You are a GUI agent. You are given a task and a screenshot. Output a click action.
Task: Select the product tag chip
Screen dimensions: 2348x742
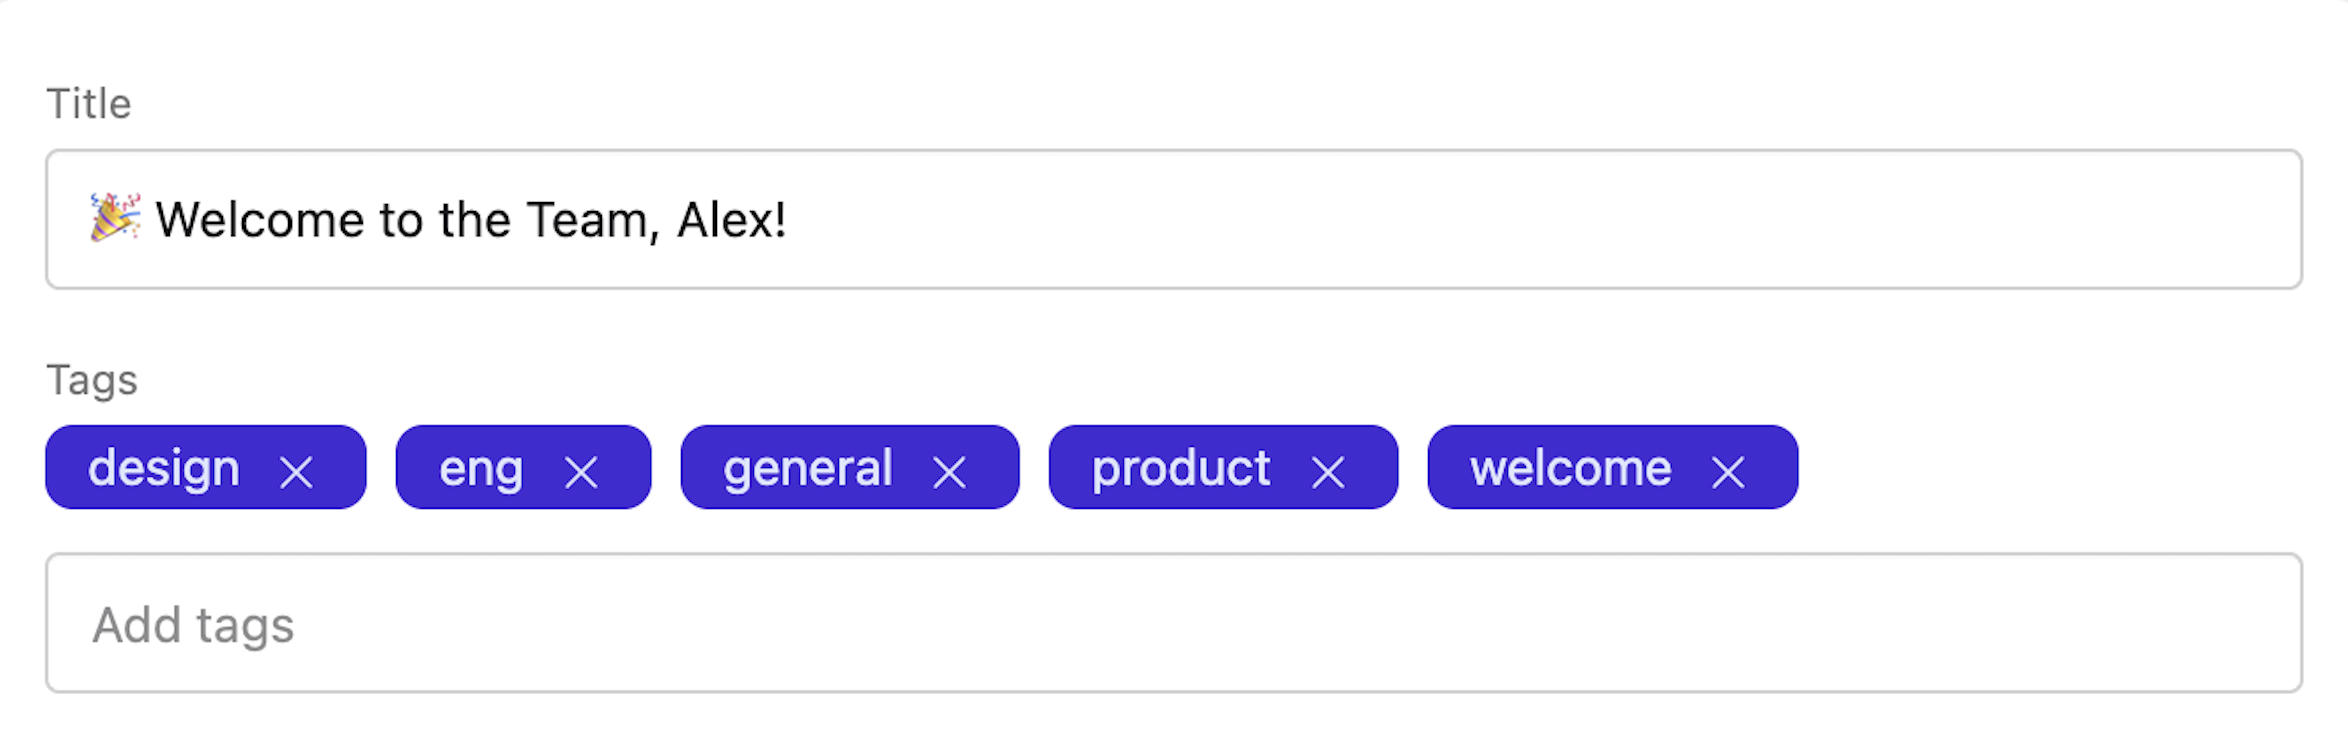[1181, 467]
